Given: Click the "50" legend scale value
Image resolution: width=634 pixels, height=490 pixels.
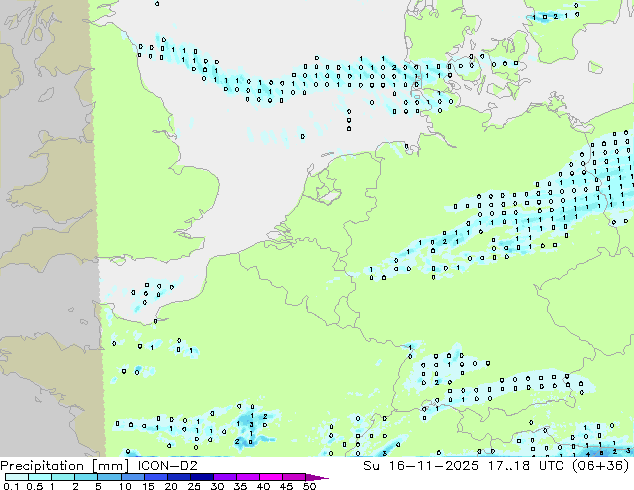Looking at the screenshot, I should click(x=309, y=486).
